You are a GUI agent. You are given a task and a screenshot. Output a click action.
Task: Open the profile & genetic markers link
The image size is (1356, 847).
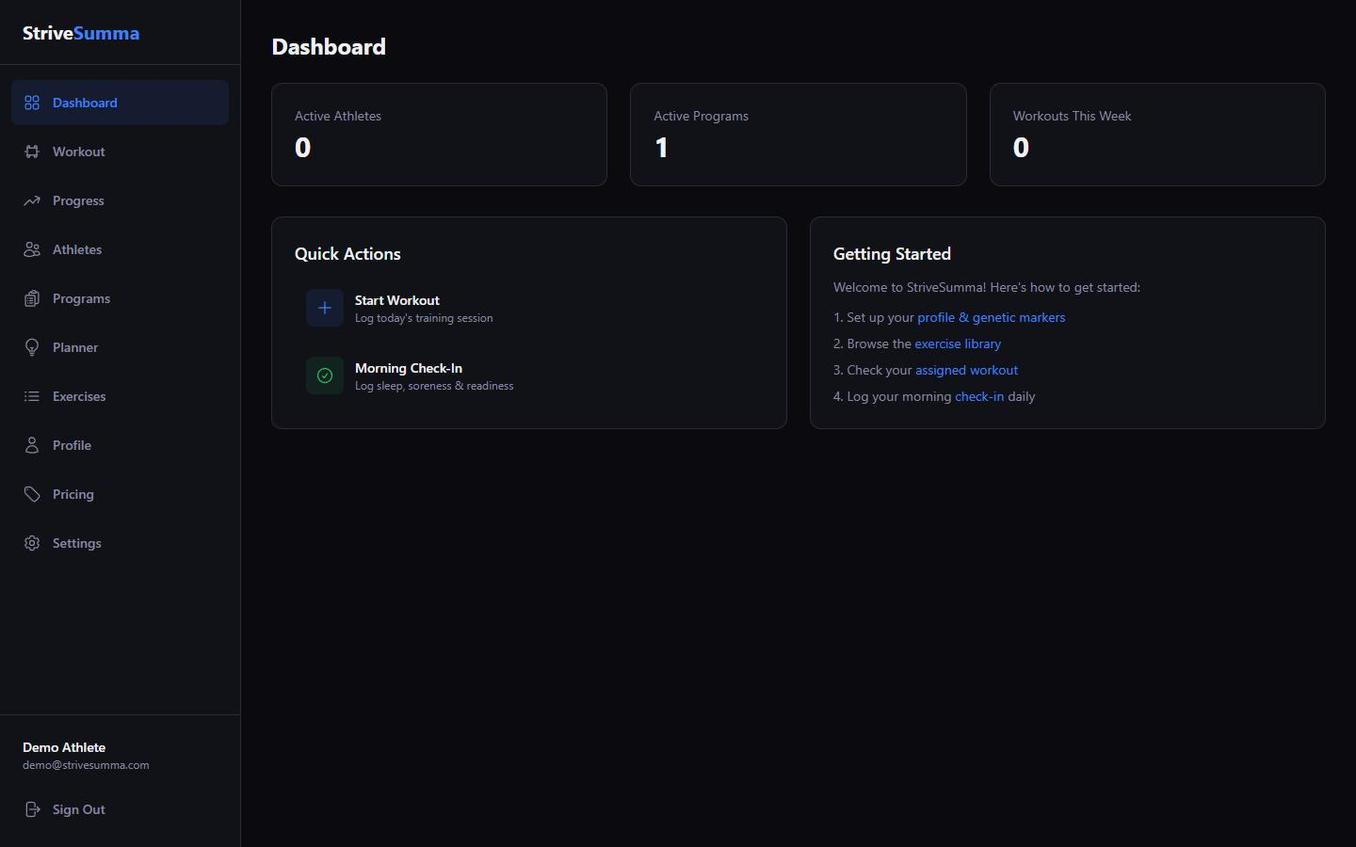[990, 317]
